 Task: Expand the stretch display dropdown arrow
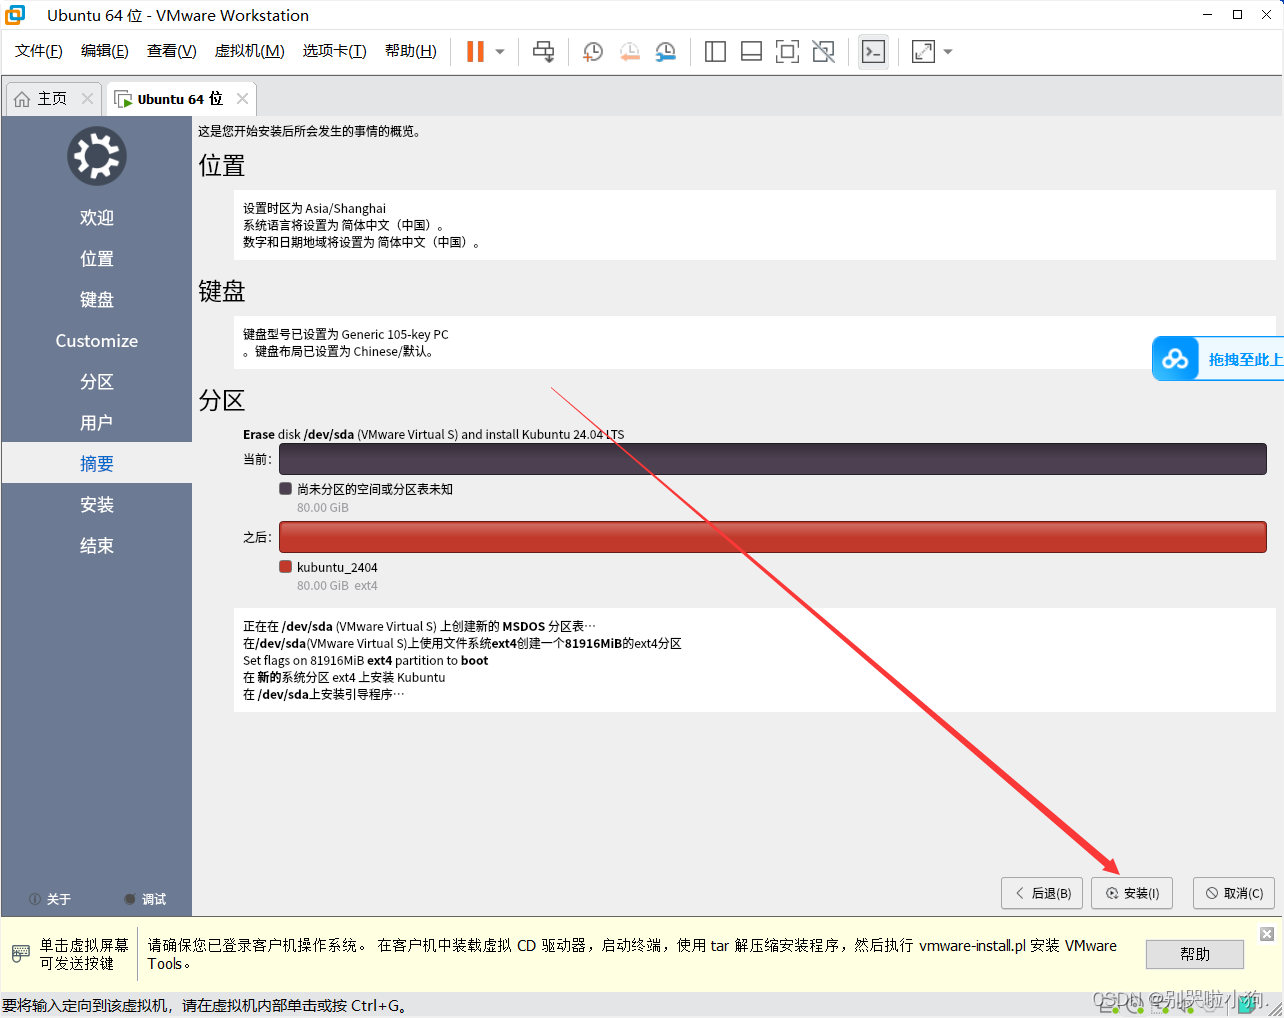[948, 52]
